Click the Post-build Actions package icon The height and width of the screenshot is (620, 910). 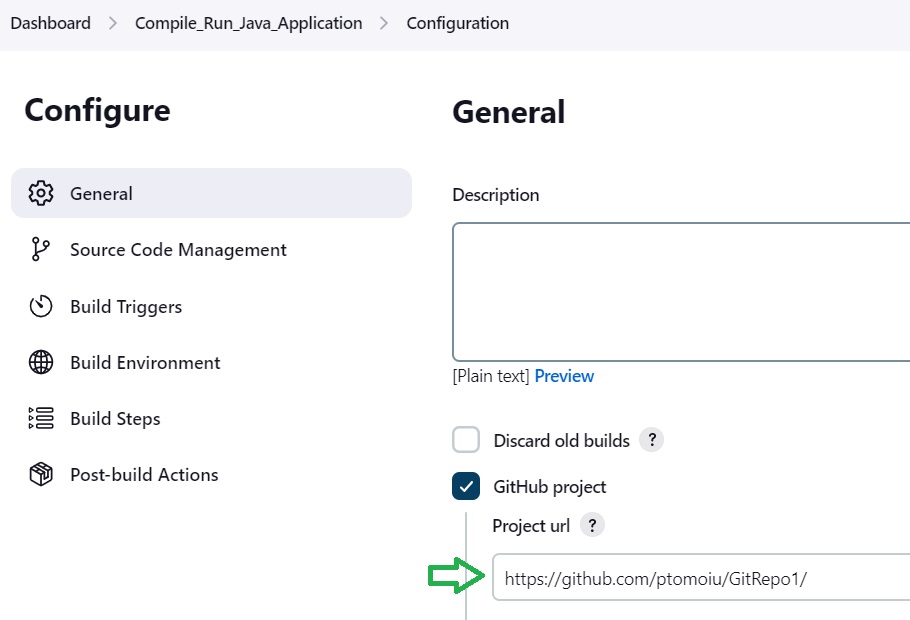[x=41, y=474]
